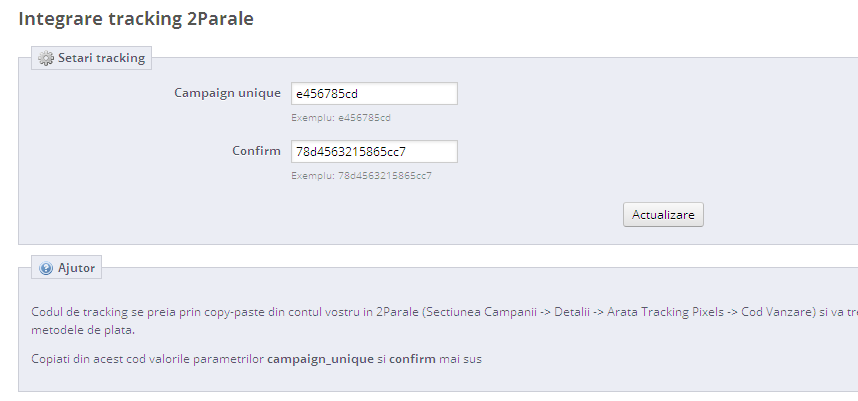Click the Confirm field label

[x=256, y=151]
